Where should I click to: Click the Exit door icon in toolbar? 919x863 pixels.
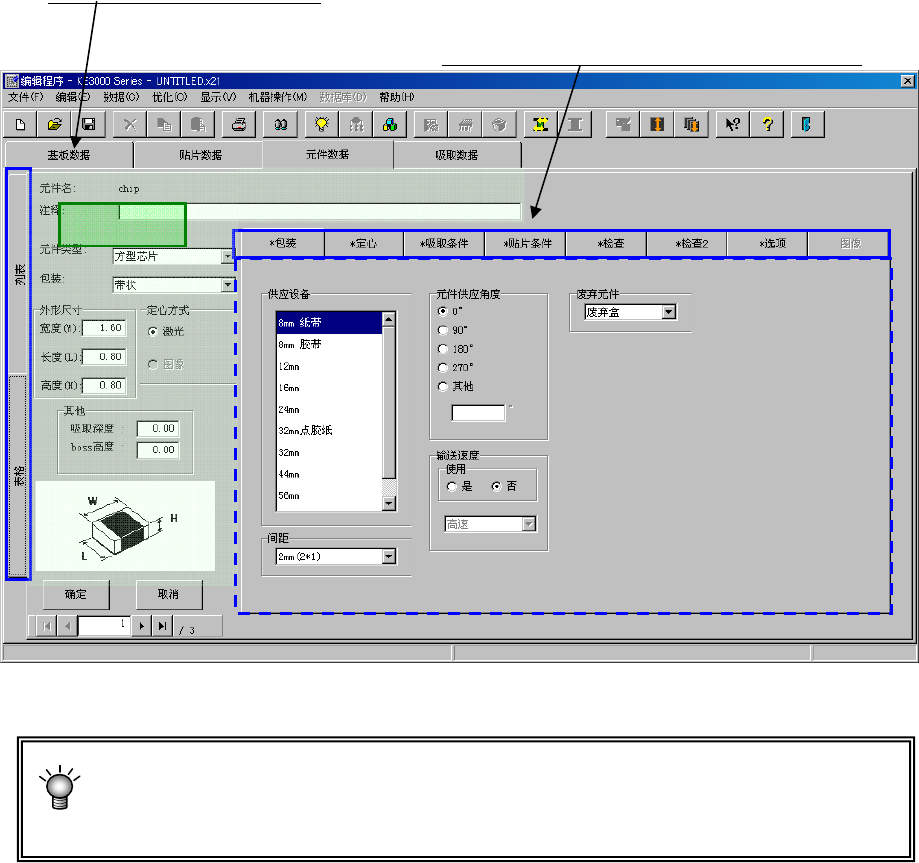[806, 124]
